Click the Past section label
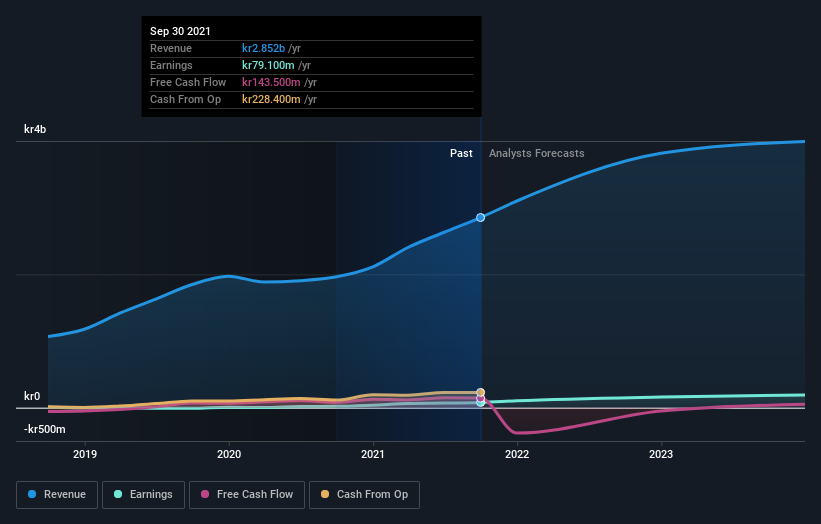Image resolution: width=821 pixels, height=524 pixels. (x=461, y=153)
